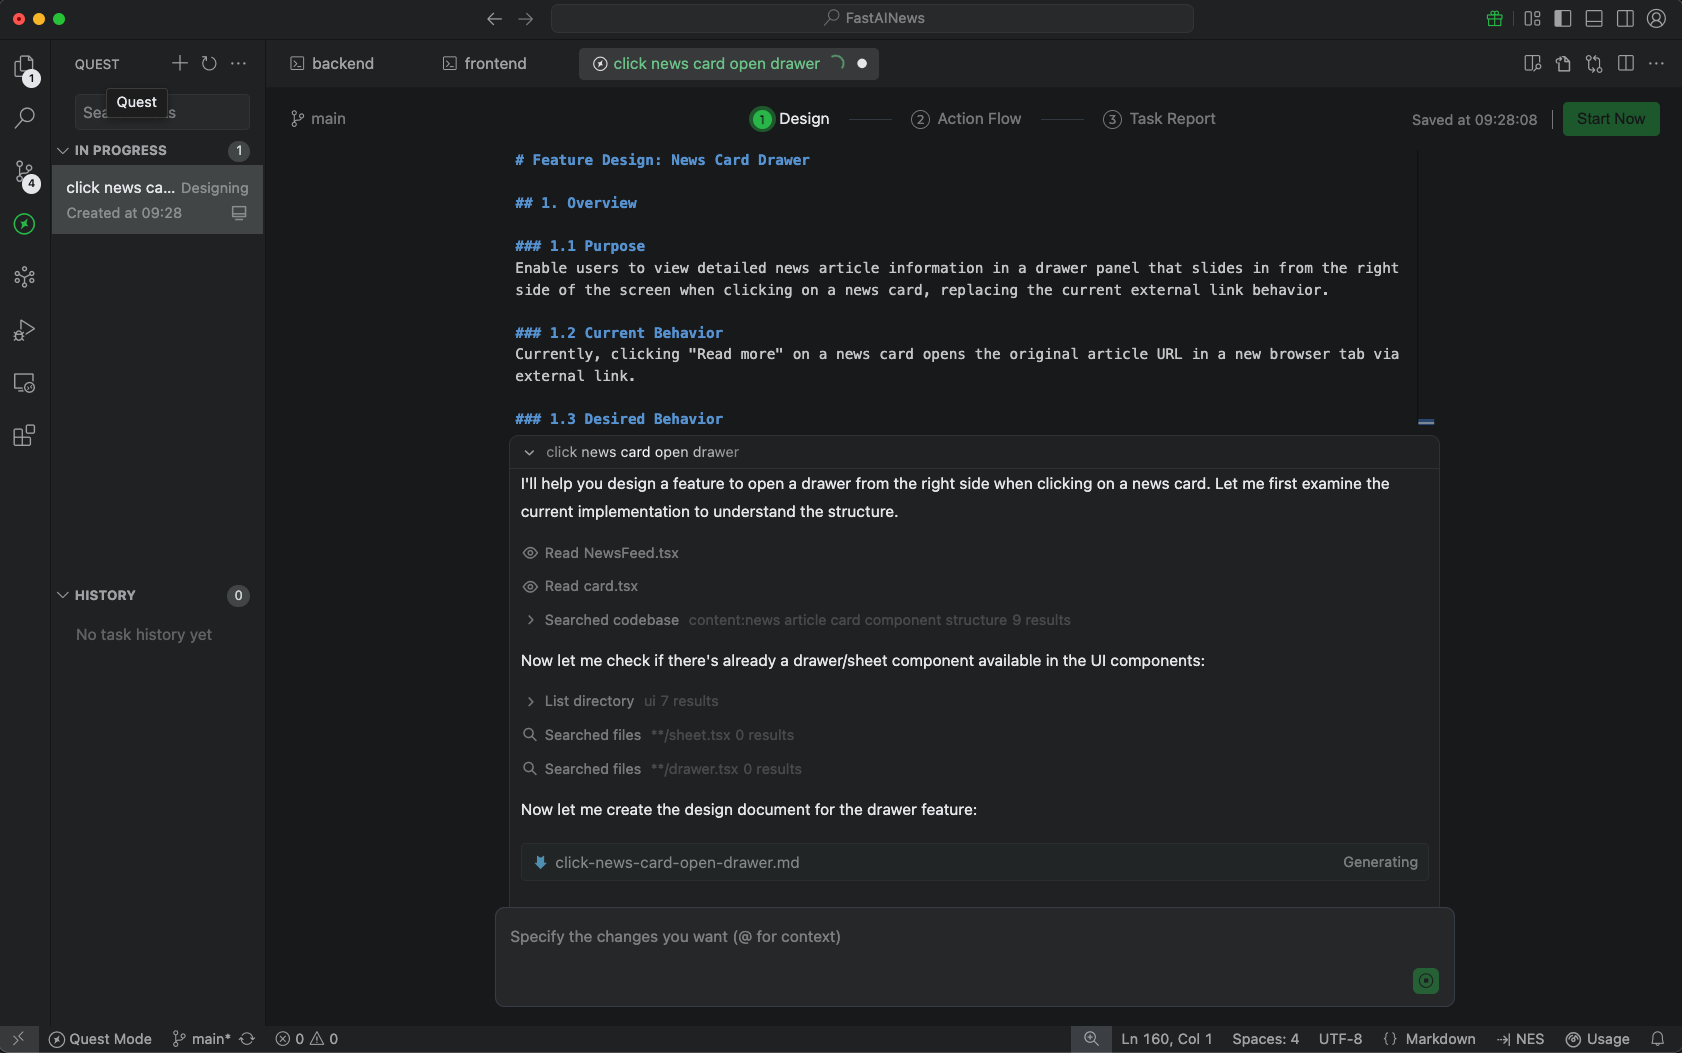Open the Search view in activity bar
Screen dimensions: 1682x1053
24,119
